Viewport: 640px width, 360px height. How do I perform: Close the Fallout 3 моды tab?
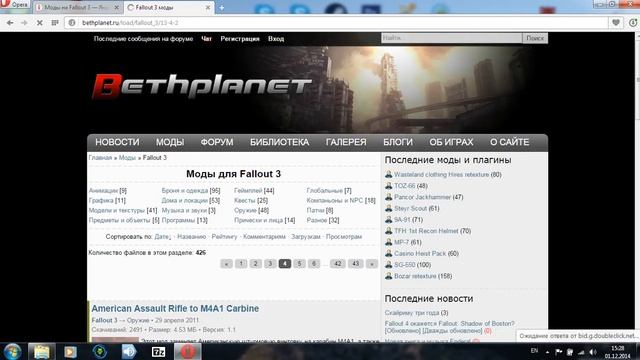208,7
